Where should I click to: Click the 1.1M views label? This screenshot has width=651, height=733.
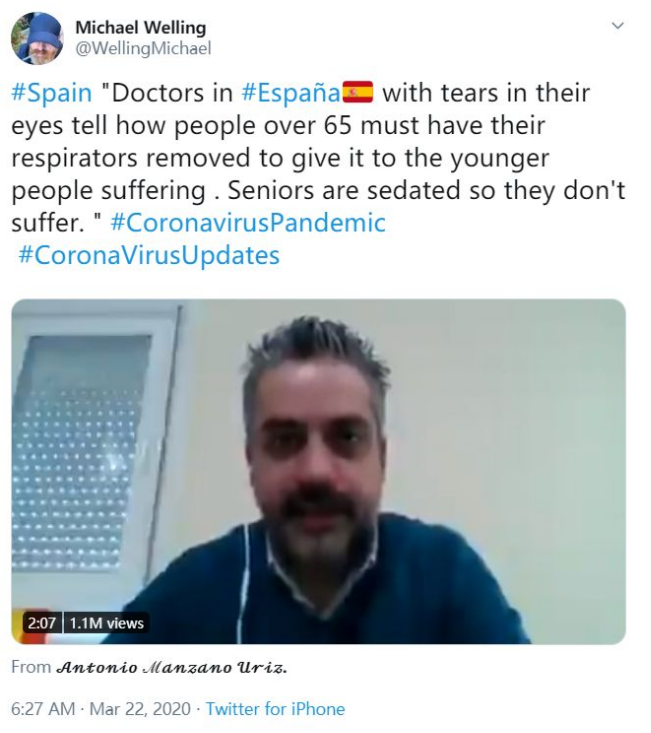point(106,623)
